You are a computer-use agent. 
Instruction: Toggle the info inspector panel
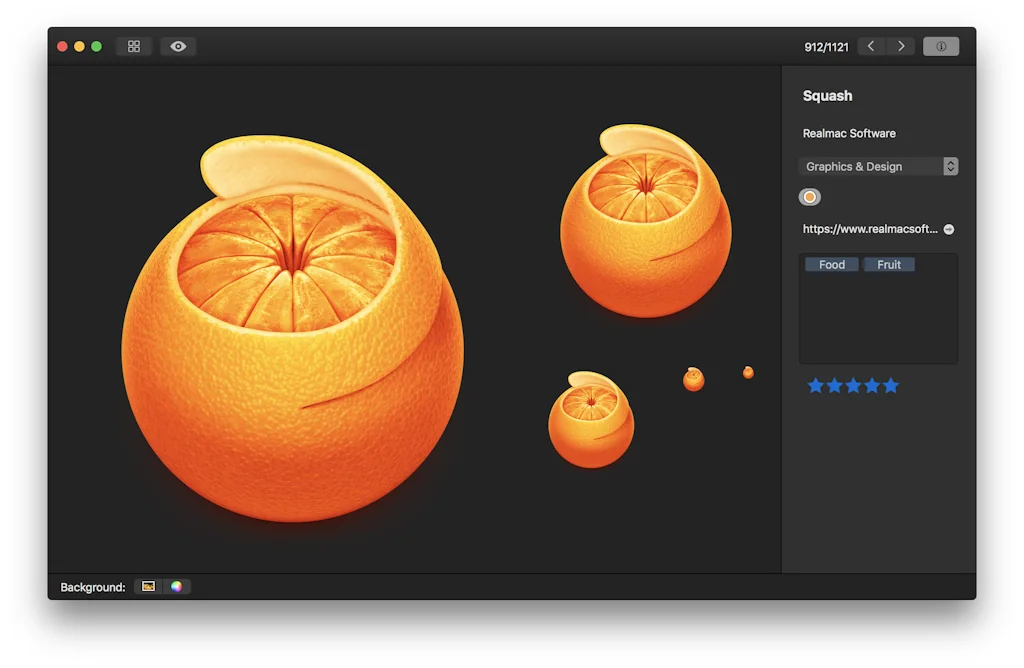tap(941, 46)
